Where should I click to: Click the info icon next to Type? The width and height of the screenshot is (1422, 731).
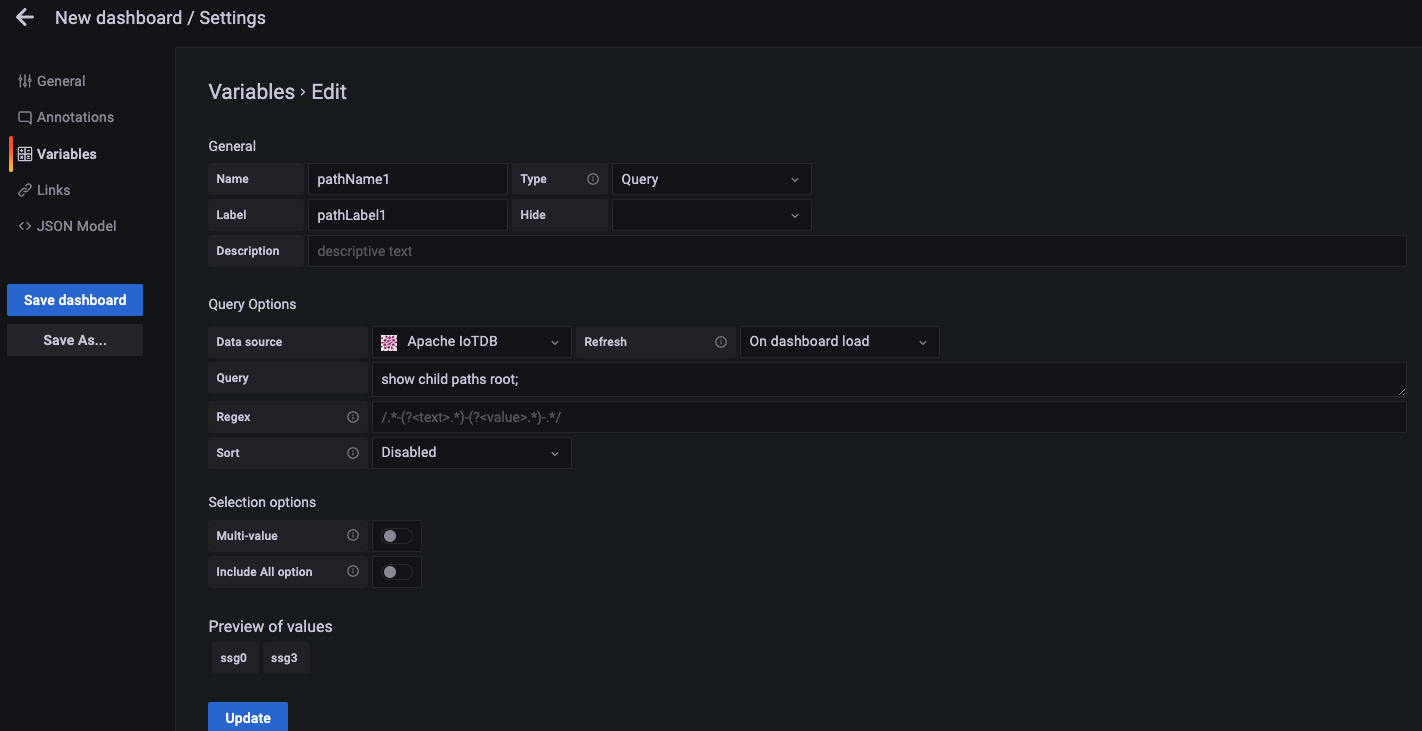[593, 179]
